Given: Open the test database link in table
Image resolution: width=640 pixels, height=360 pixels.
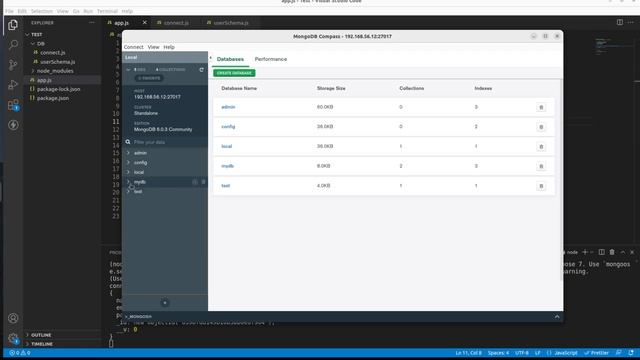Looking at the screenshot, I should point(226,186).
